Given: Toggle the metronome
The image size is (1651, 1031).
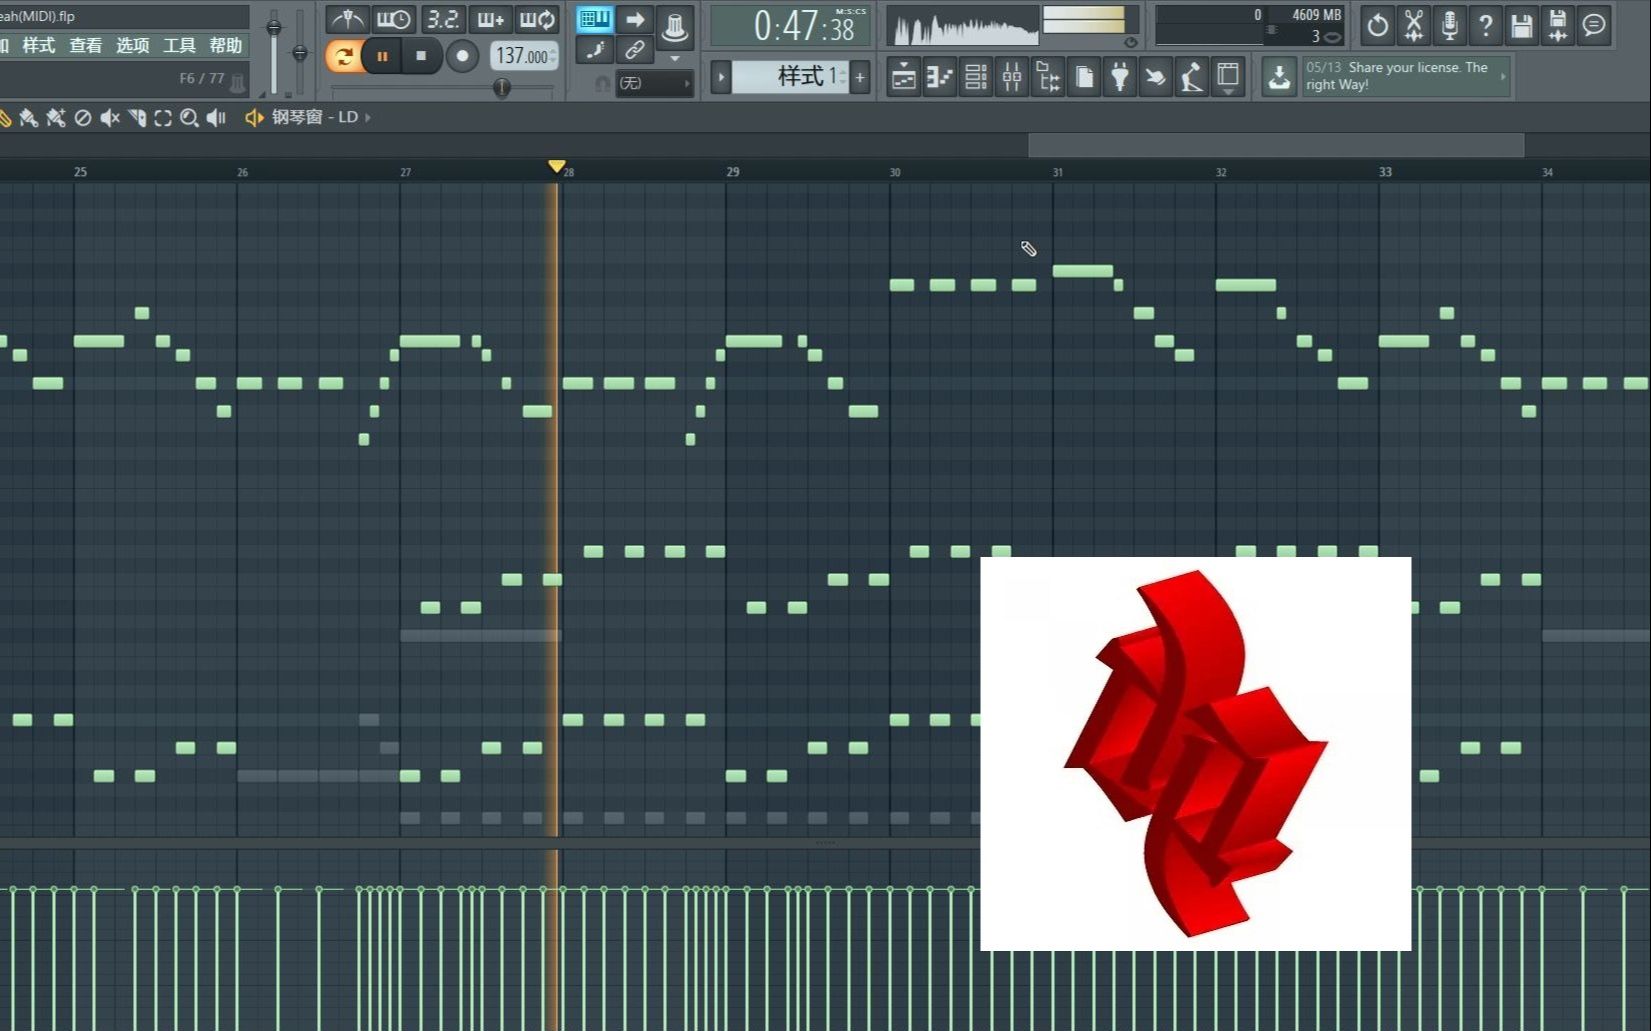Looking at the screenshot, I should point(347,19).
